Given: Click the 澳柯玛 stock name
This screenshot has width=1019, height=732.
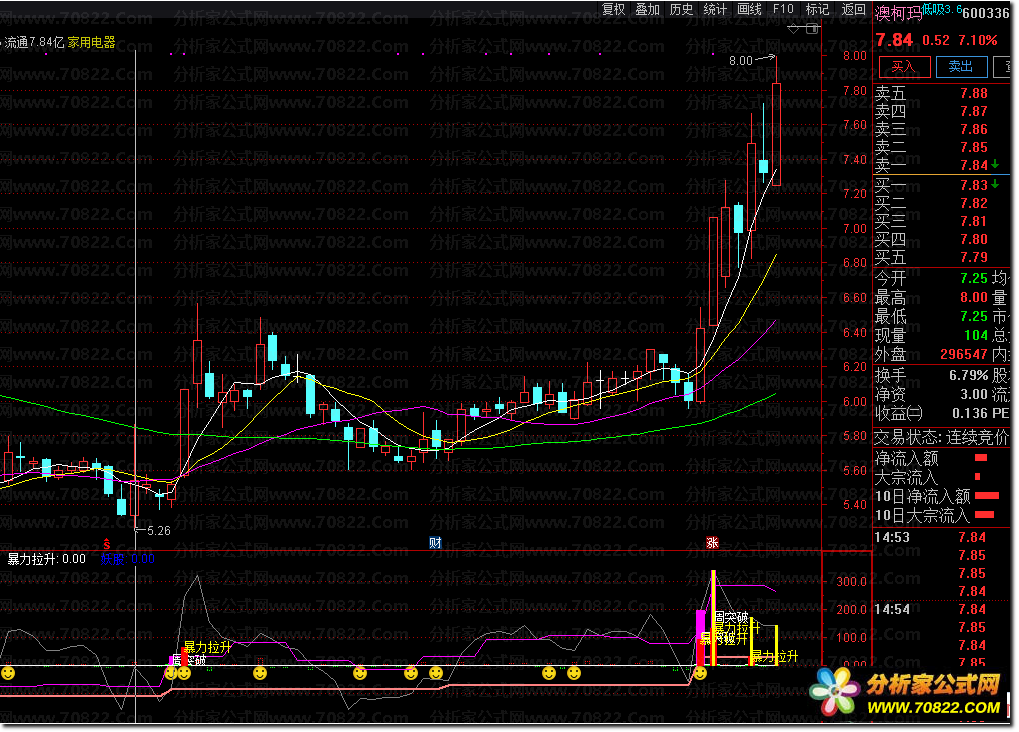Looking at the screenshot, I should point(898,13).
